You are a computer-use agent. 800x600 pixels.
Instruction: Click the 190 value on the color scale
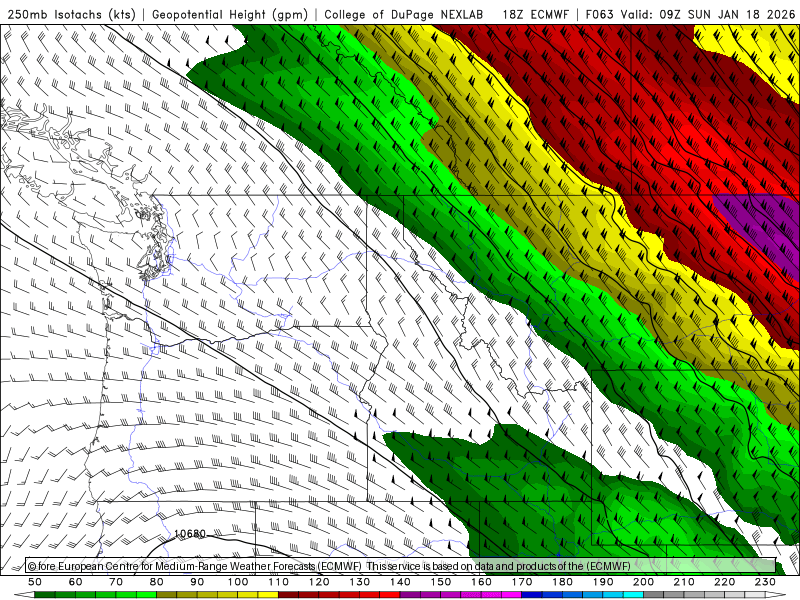pyautogui.click(x=603, y=582)
